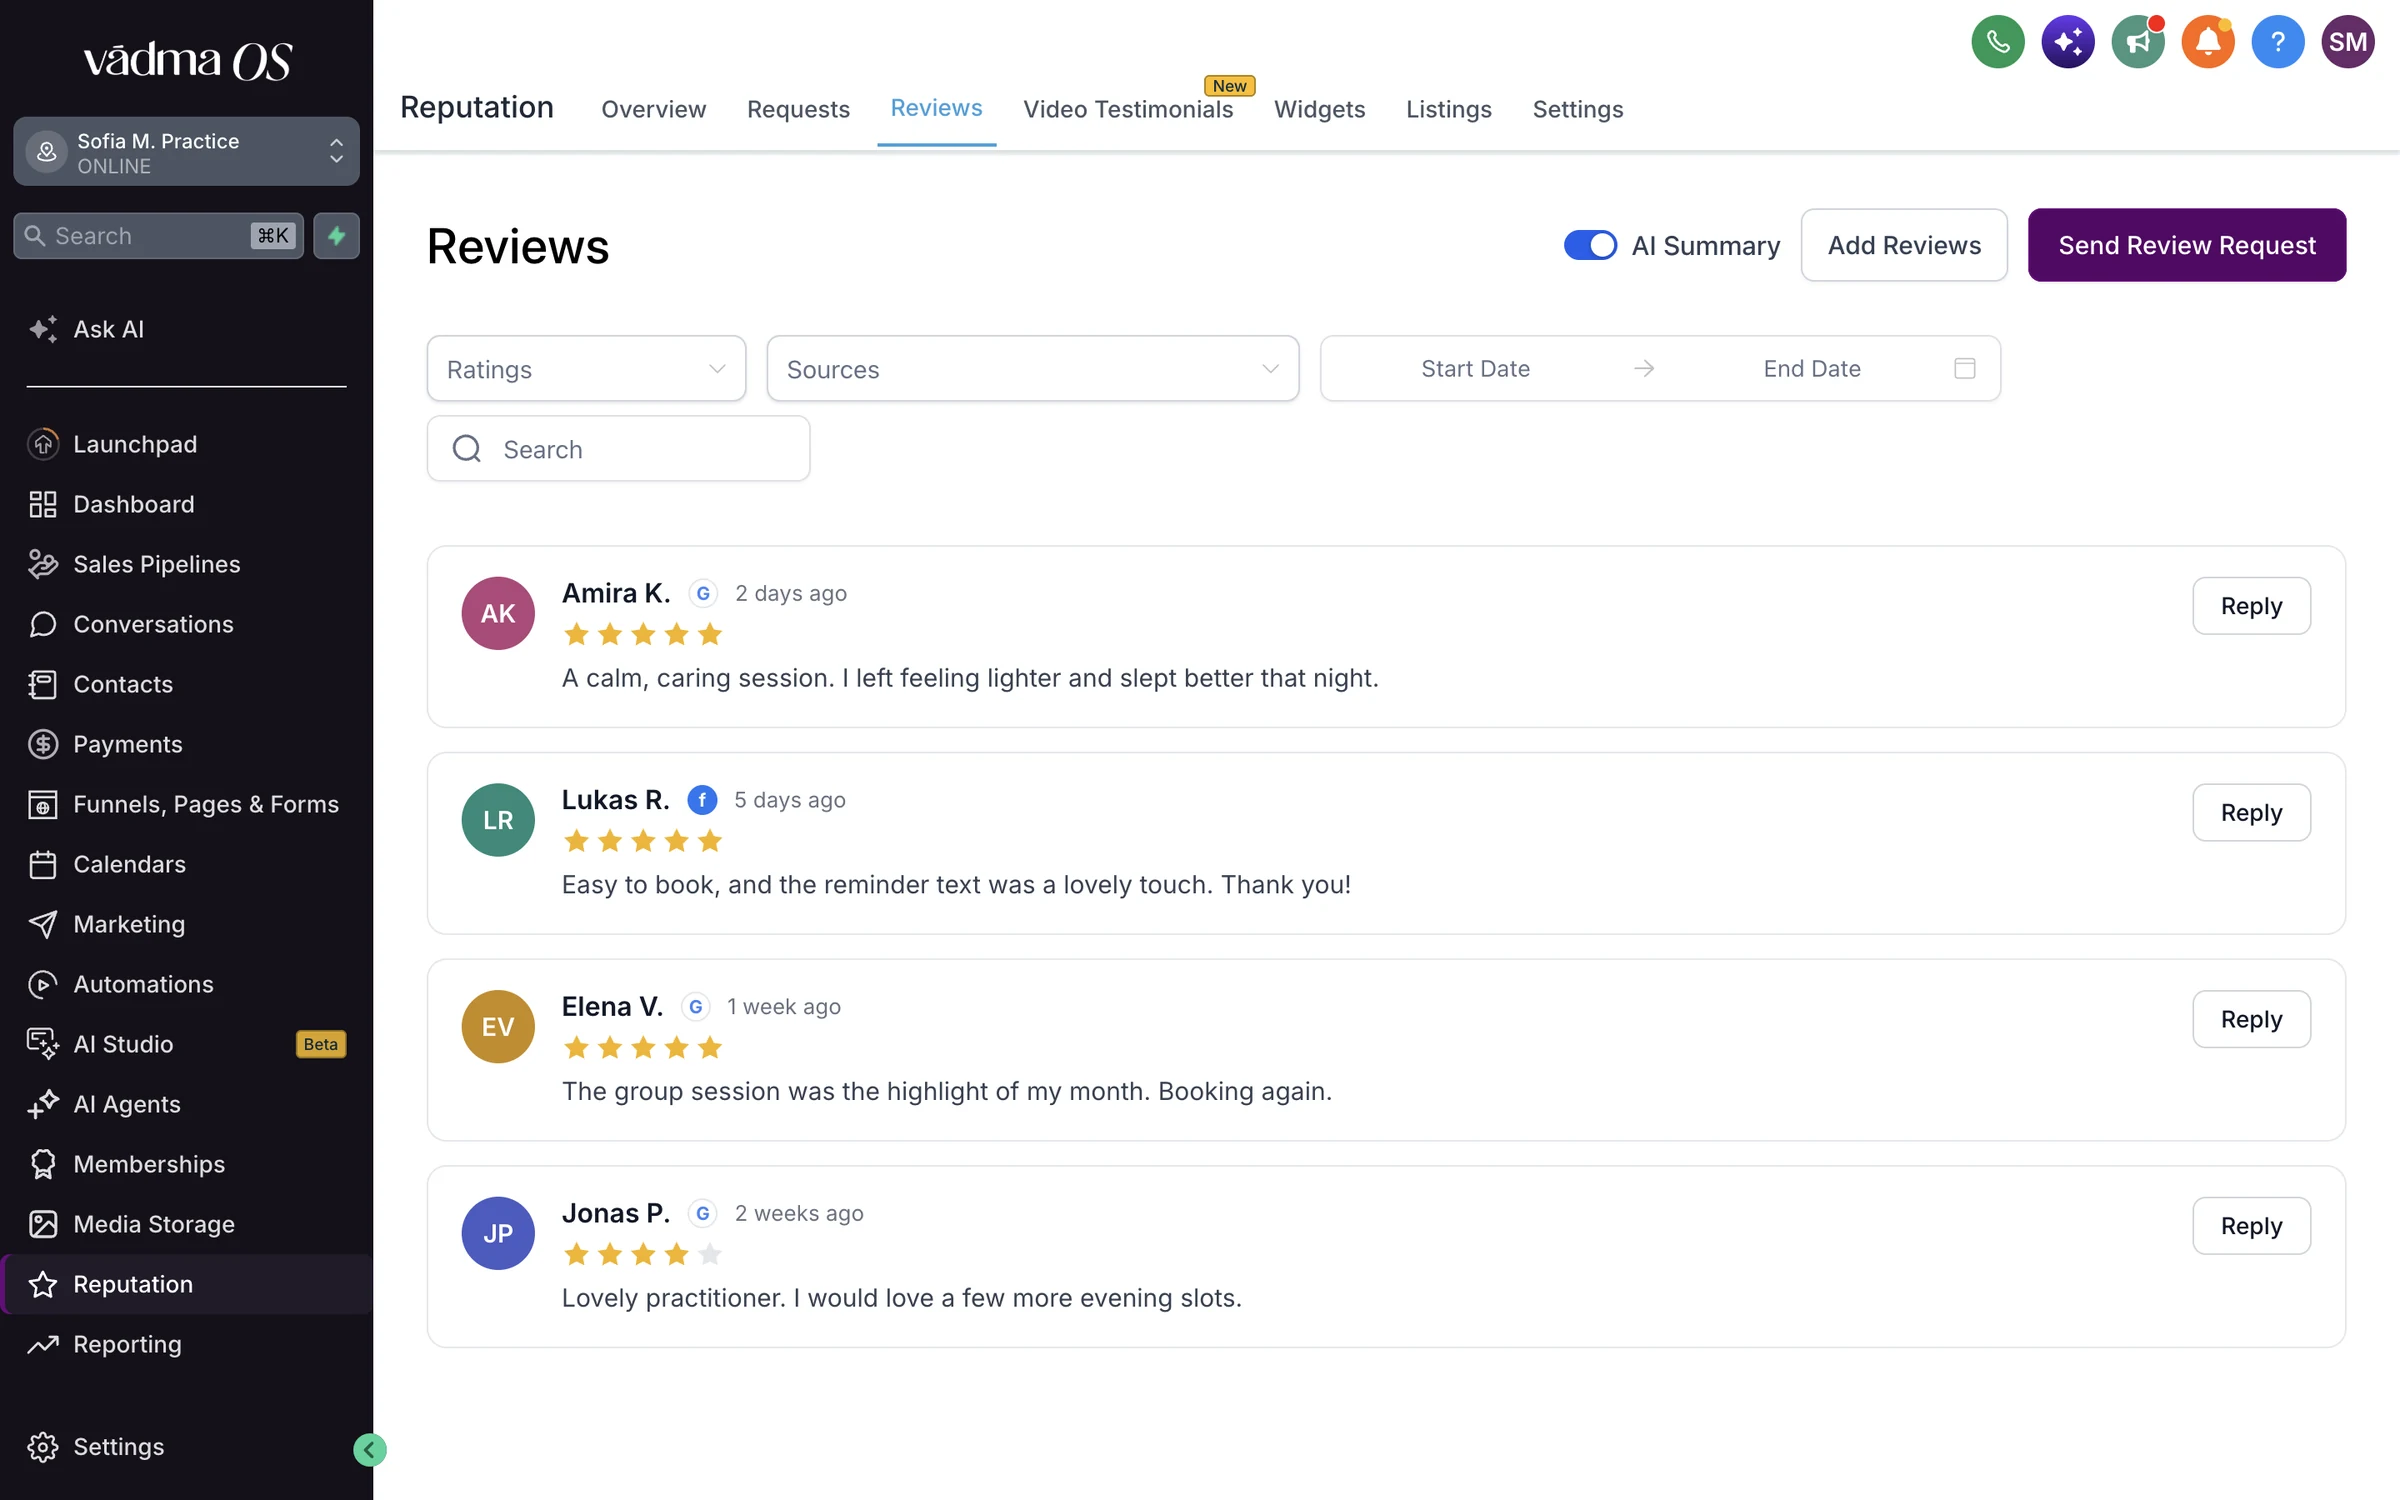Click the sidebar global Search box
2400x1500 pixels.
159,236
